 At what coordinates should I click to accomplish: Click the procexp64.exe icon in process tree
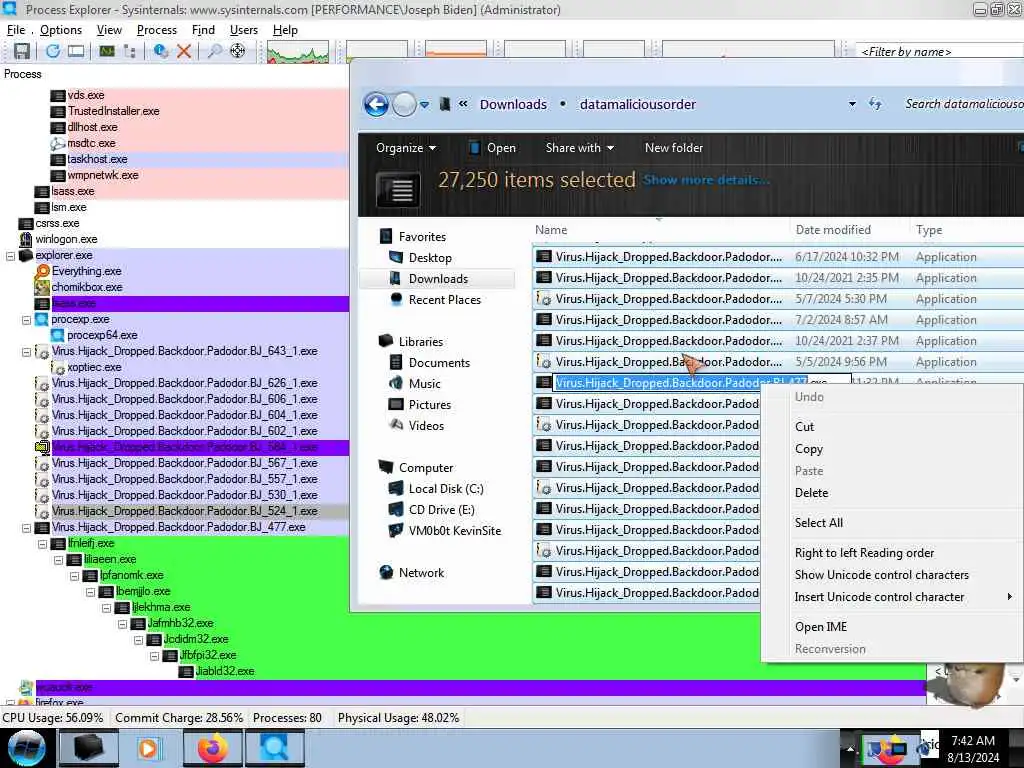pyautogui.click(x=57, y=335)
